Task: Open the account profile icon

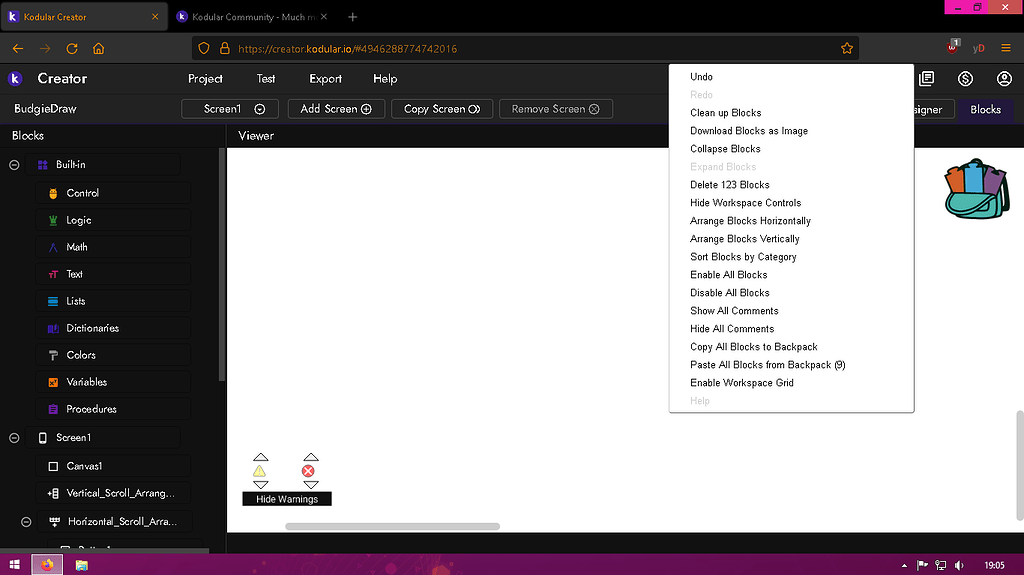Action: click(1004, 78)
